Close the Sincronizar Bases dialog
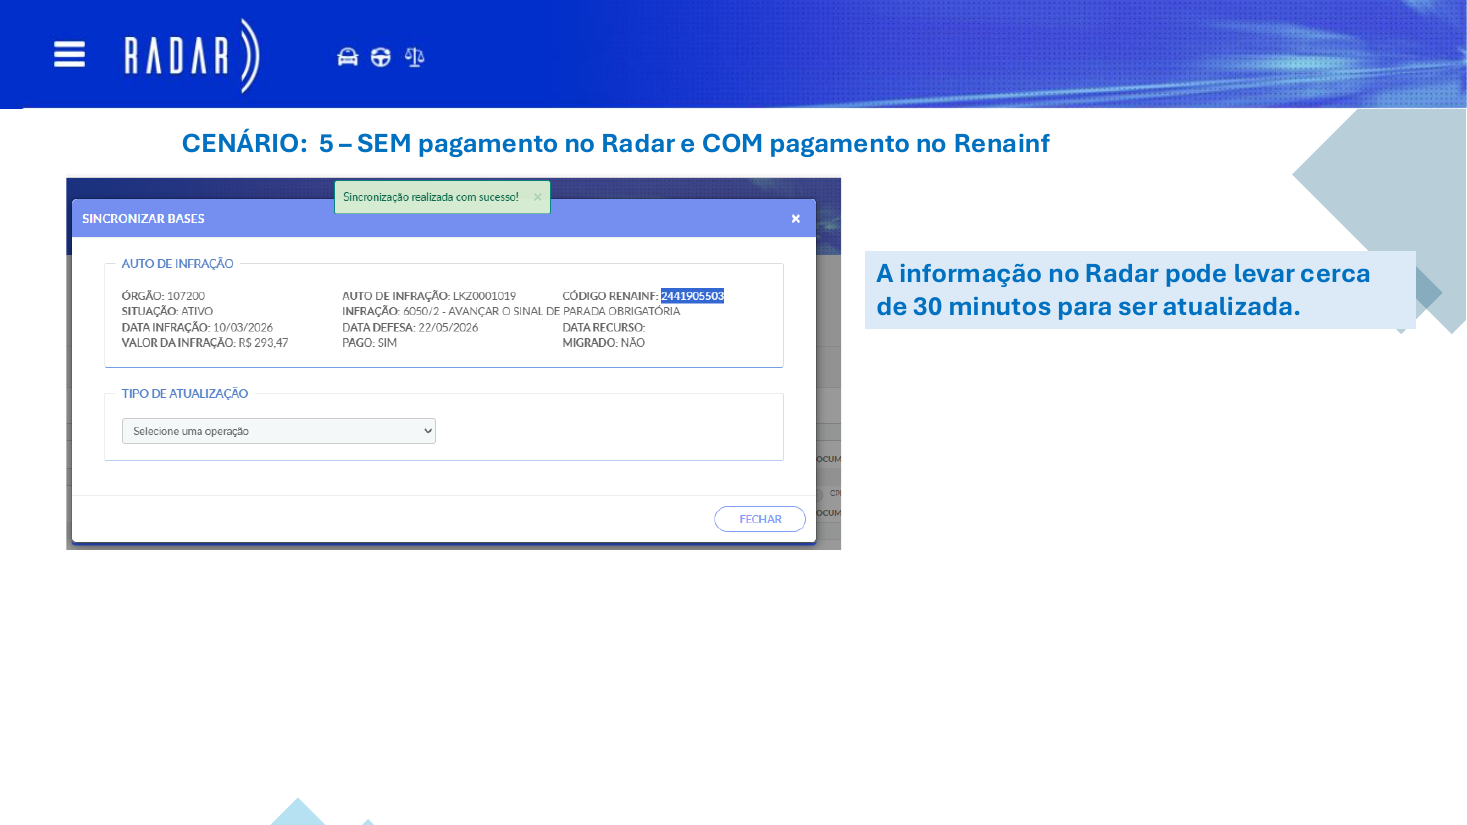 click(796, 218)
